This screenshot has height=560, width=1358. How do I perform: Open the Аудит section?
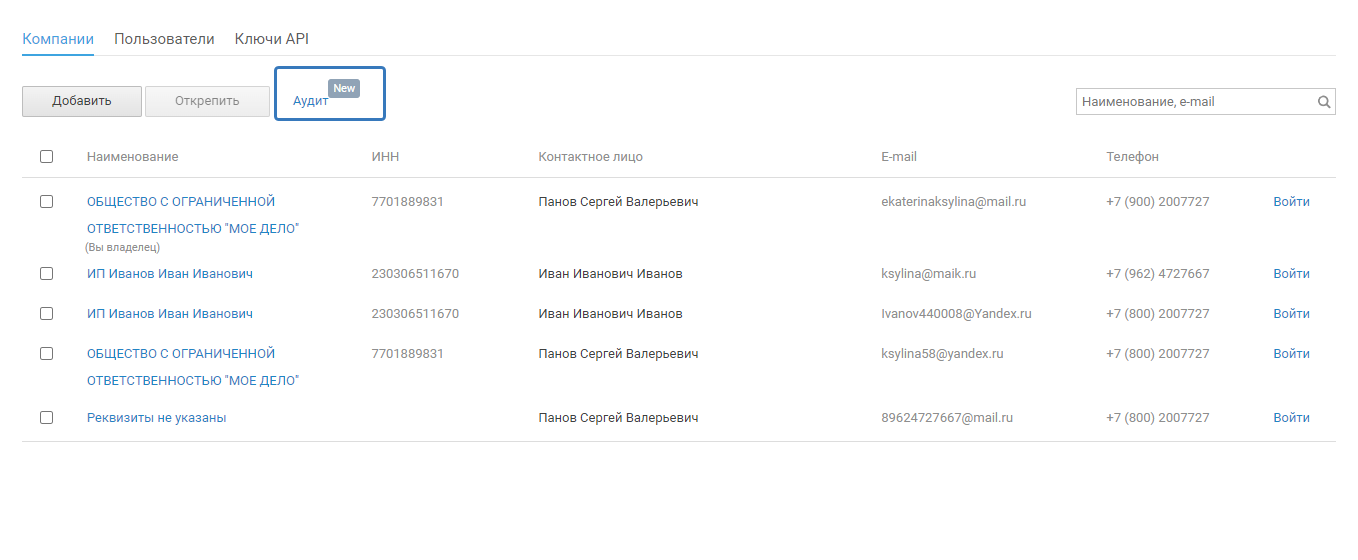click(x=310, y=102)
